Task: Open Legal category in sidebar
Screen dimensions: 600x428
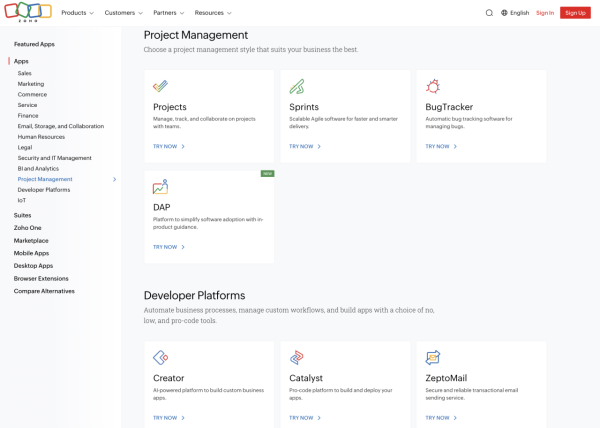Action: (x=25, y=147)
